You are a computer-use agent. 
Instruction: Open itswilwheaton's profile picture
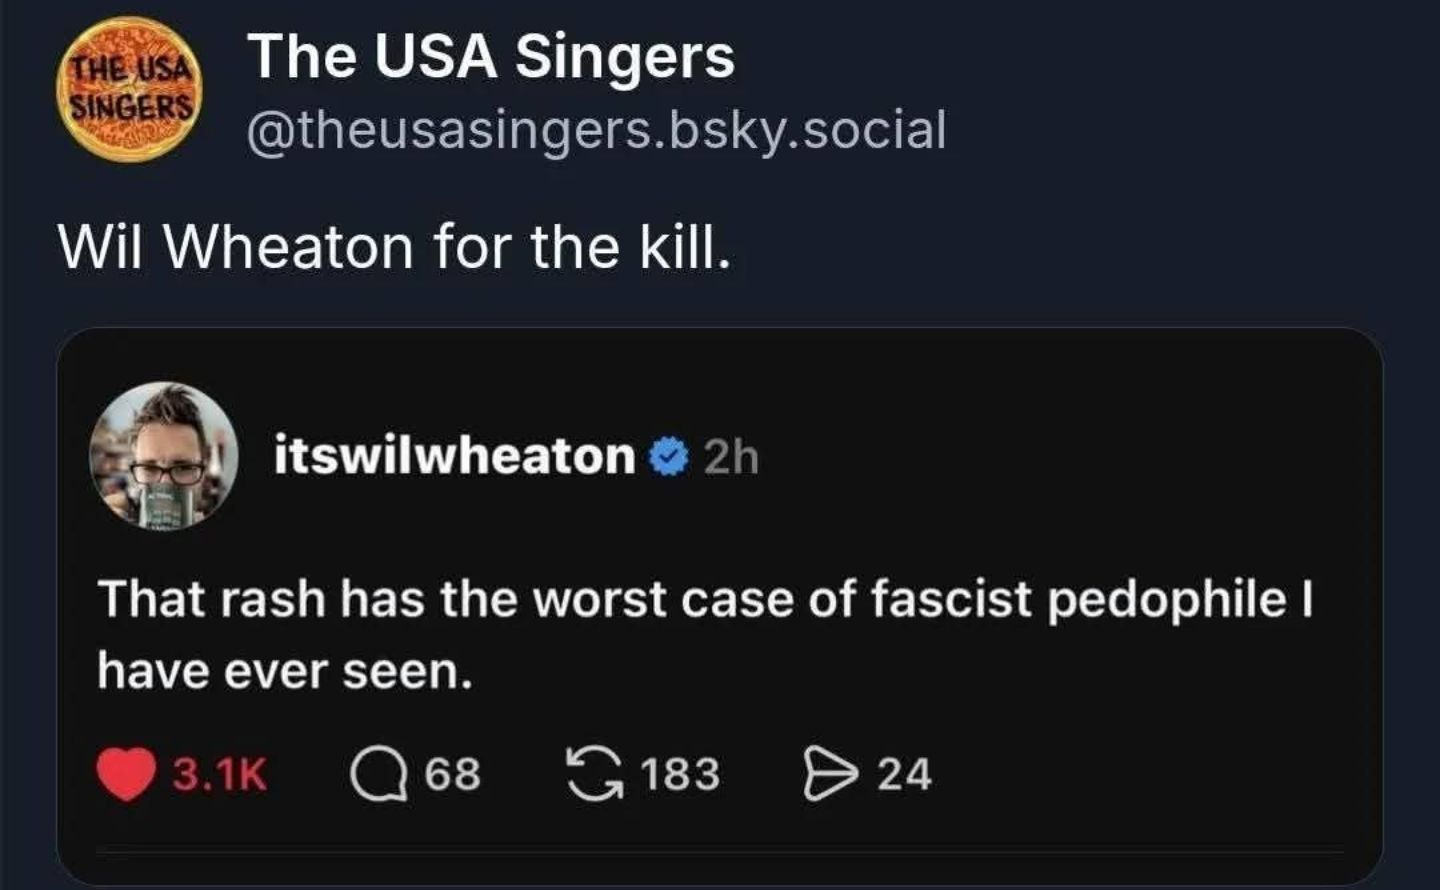[163, 456]
